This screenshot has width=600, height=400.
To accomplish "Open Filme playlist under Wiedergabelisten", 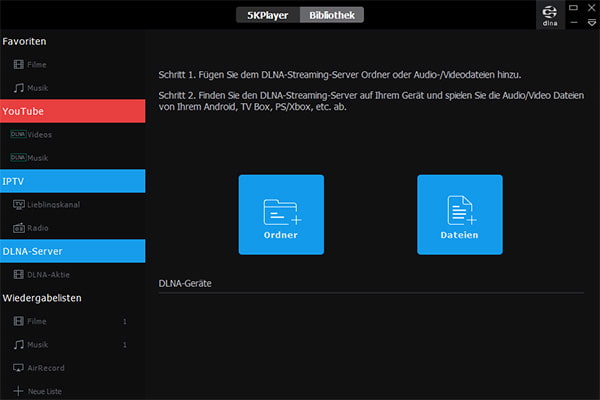I will (x=73, y=321).
